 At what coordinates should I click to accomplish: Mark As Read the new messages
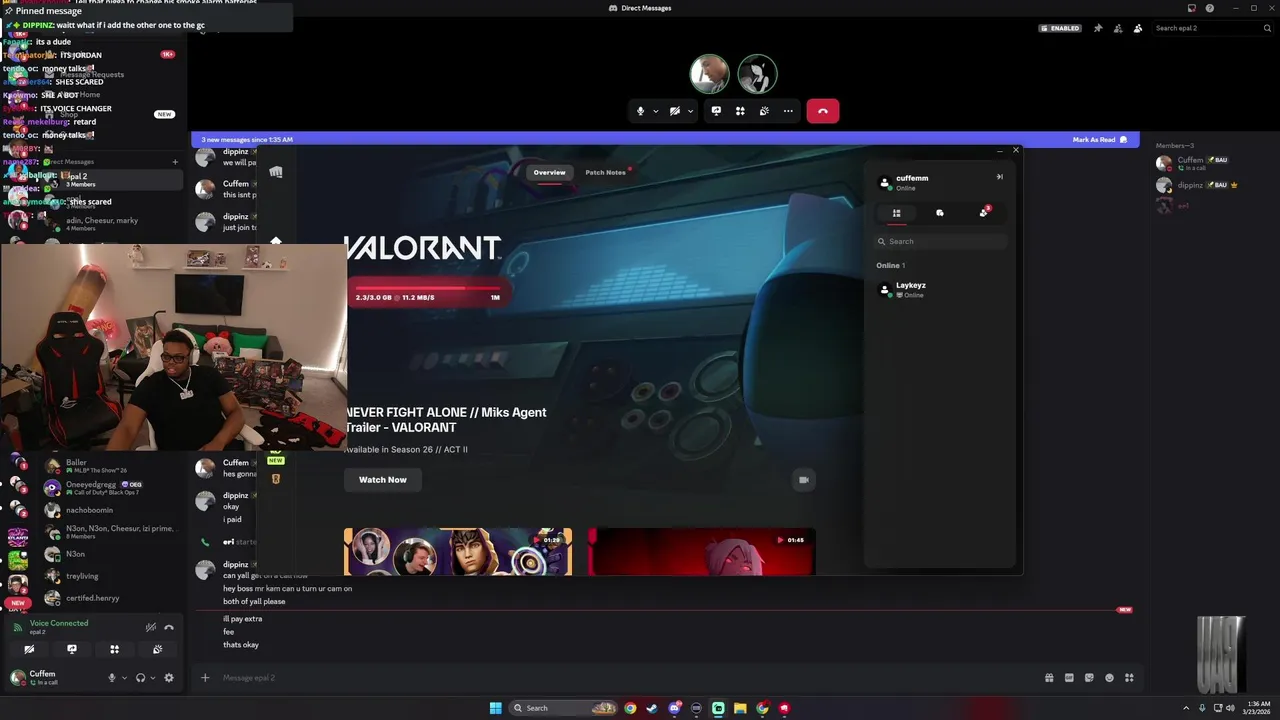pyautogui.click(x=1099, y=140)
